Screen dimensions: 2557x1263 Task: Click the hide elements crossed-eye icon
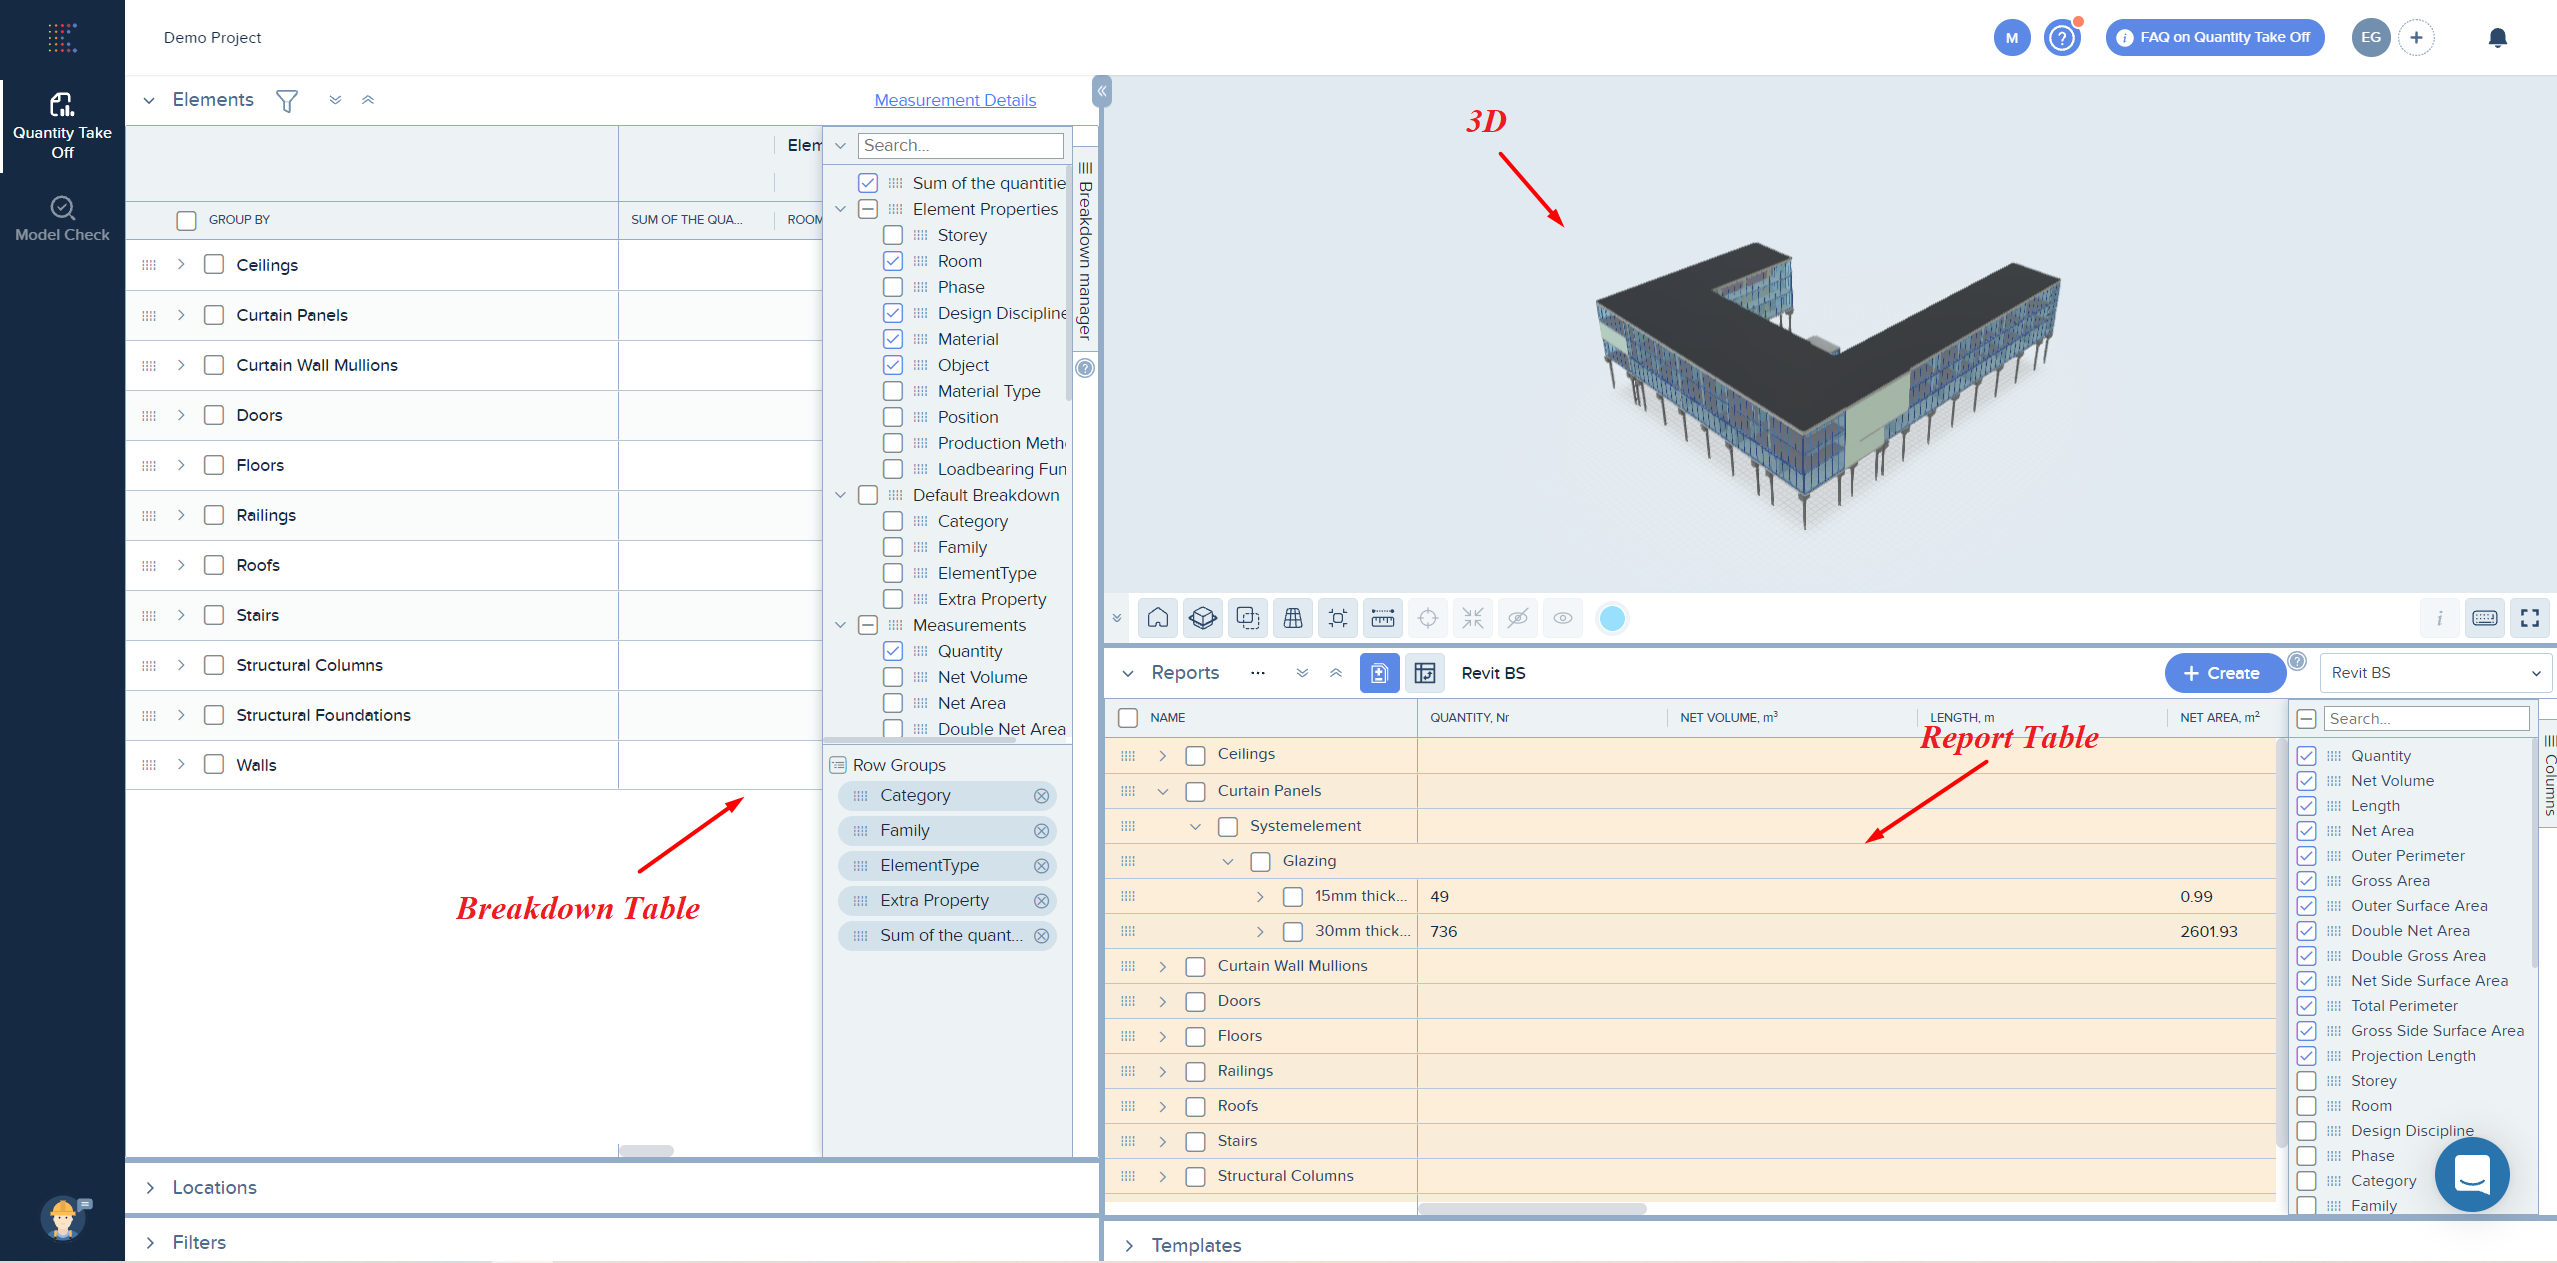[1518, 618]
